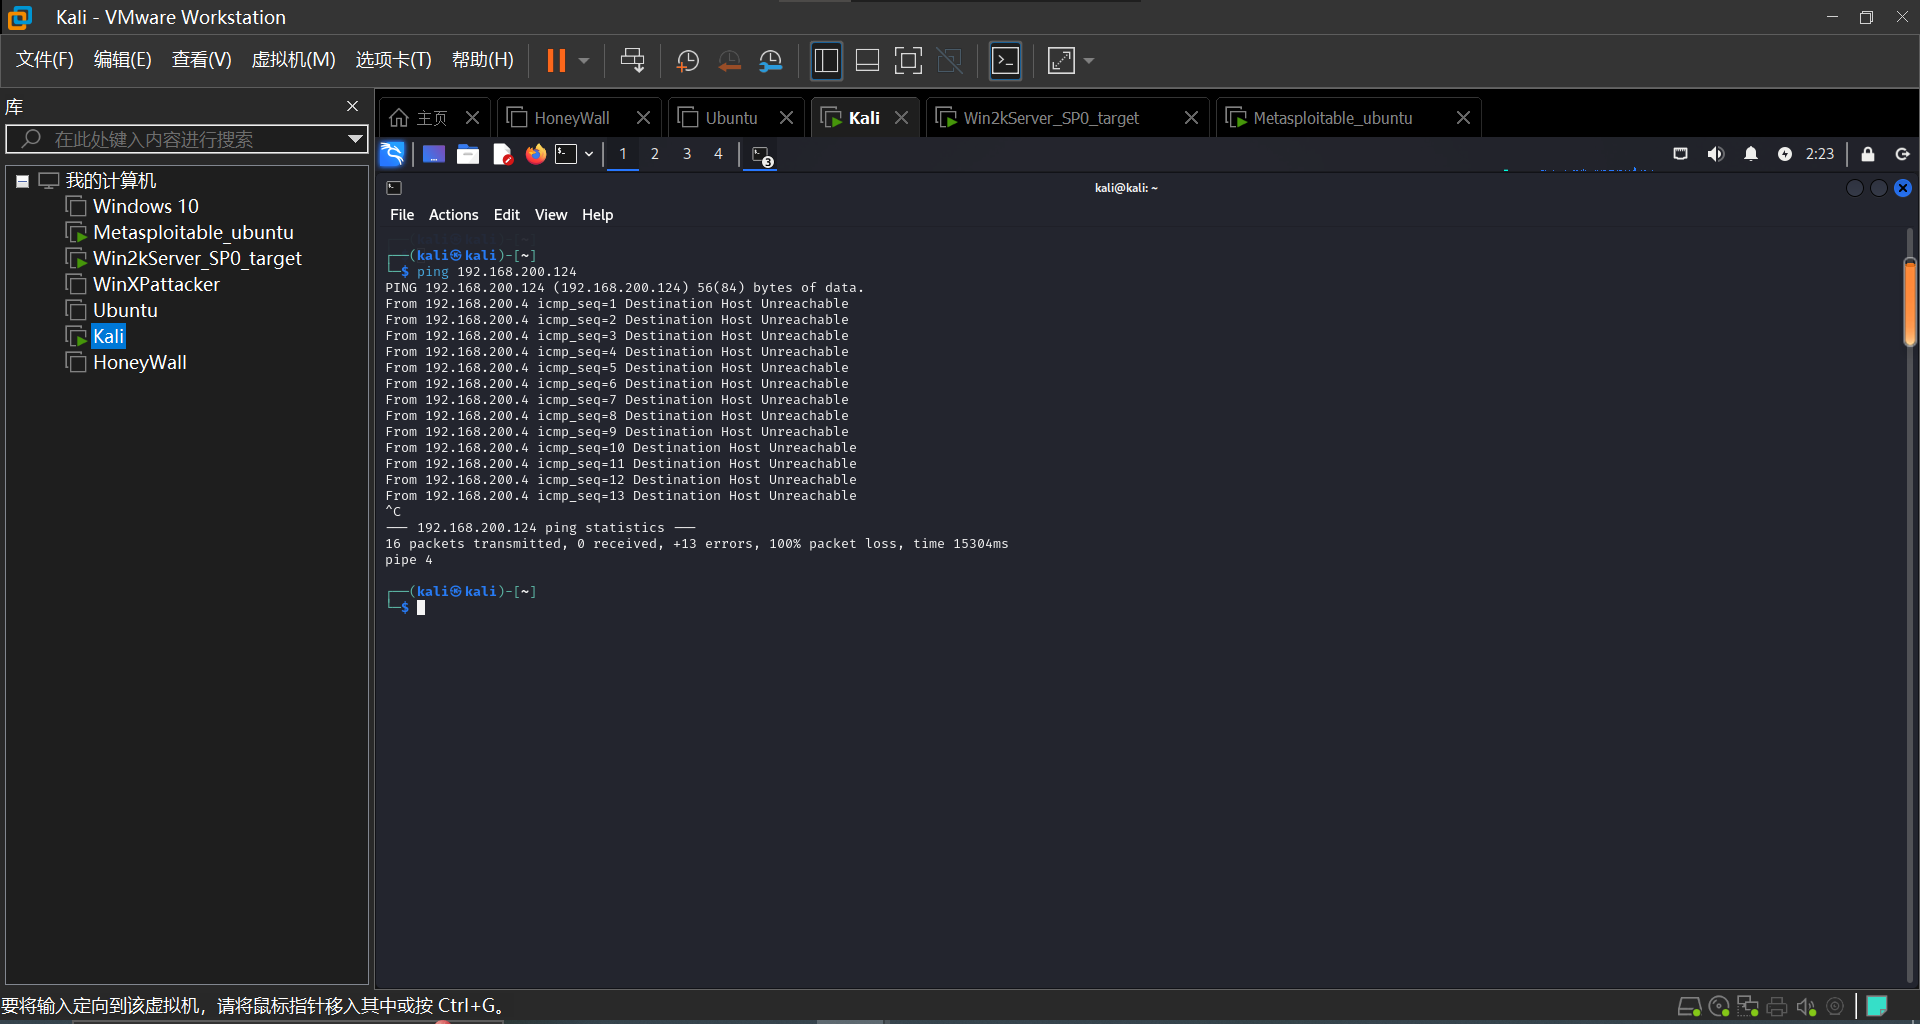Close the Kali tab
This screenshot has height=1024, width=1920.
[901, 118]
